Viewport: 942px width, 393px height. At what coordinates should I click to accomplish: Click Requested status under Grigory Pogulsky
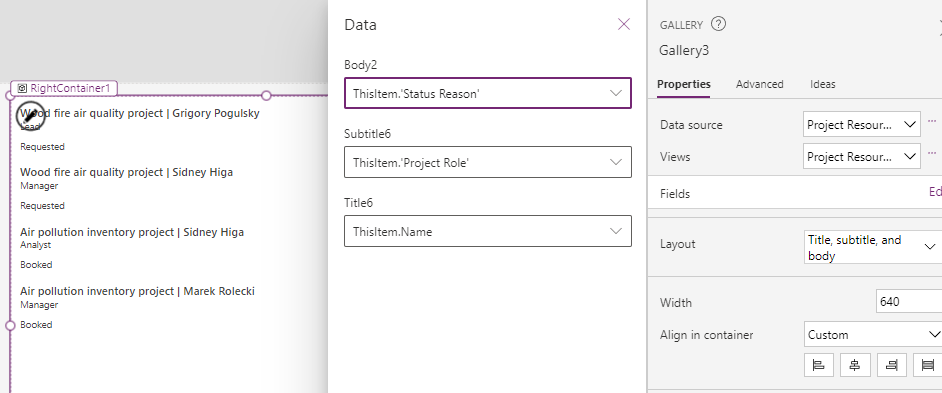[x=42, y=147]
